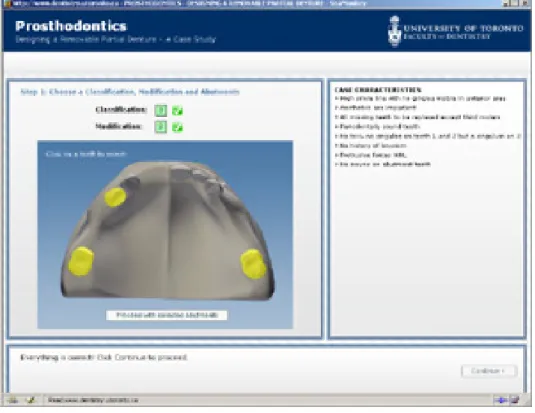Click the status bar URL text
The width and height of the screenshot is (535, 413).
(93, 400)
